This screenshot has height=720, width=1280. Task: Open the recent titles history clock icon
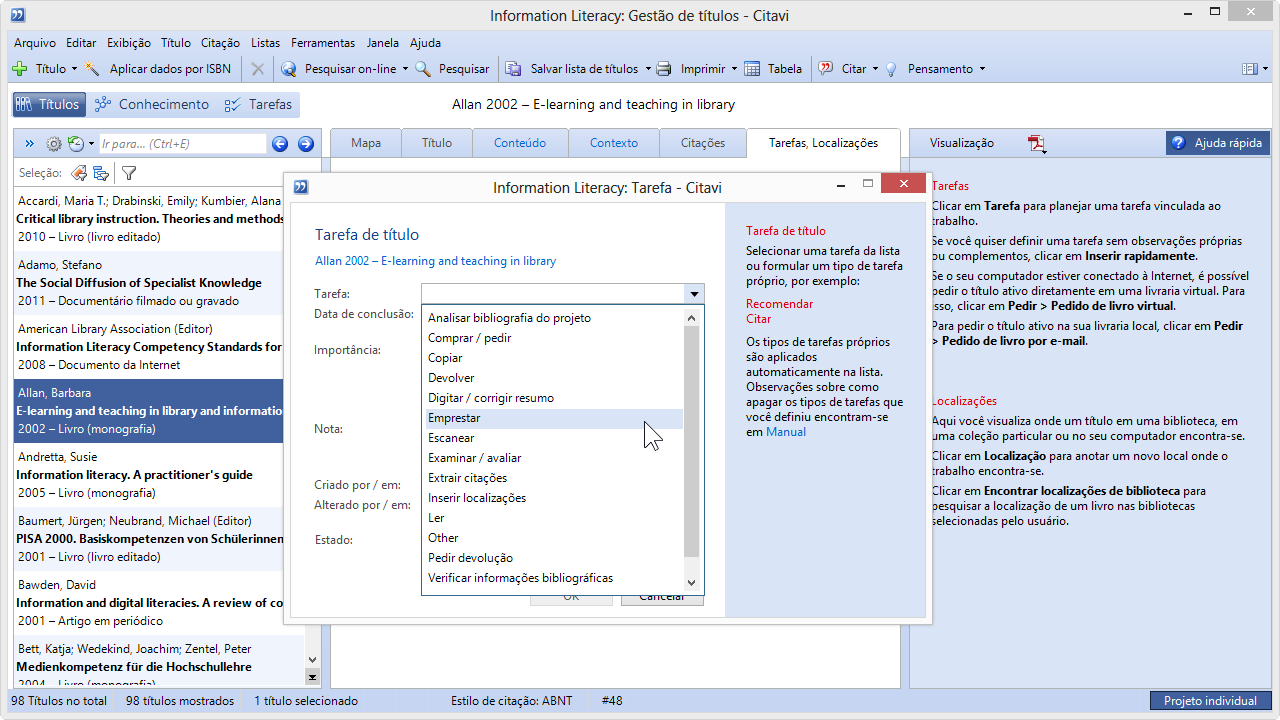coord(76,144)
